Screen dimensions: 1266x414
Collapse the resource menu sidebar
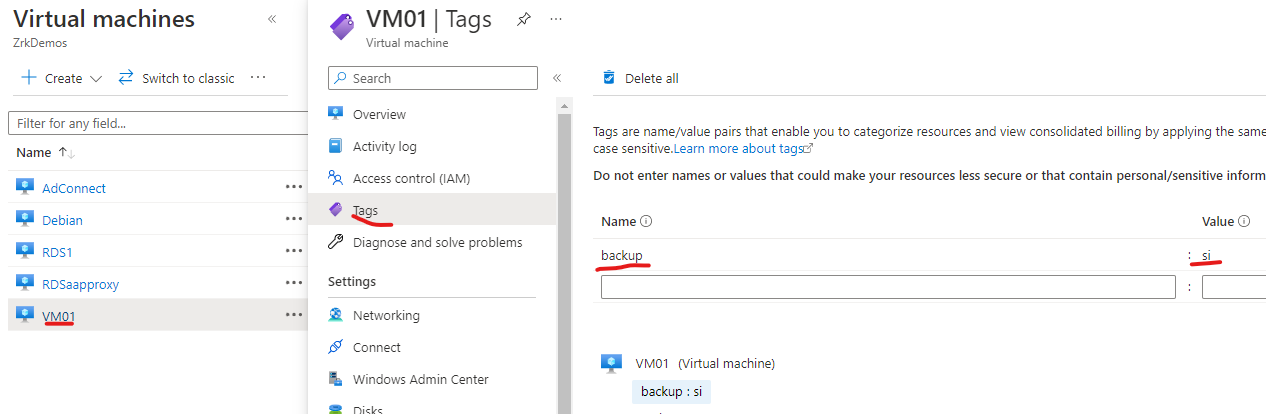point(557,78)
